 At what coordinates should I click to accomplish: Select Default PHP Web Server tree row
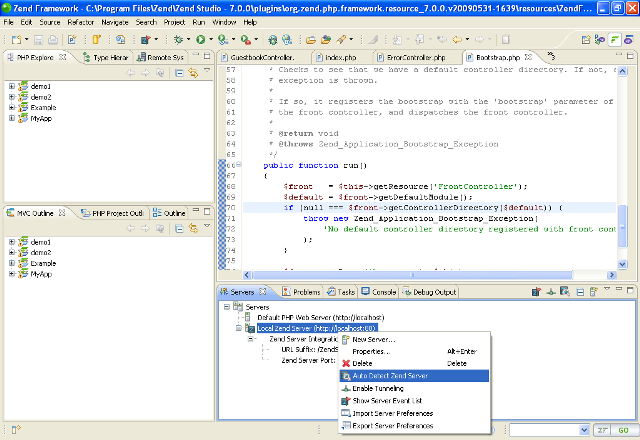click(320, 317)
